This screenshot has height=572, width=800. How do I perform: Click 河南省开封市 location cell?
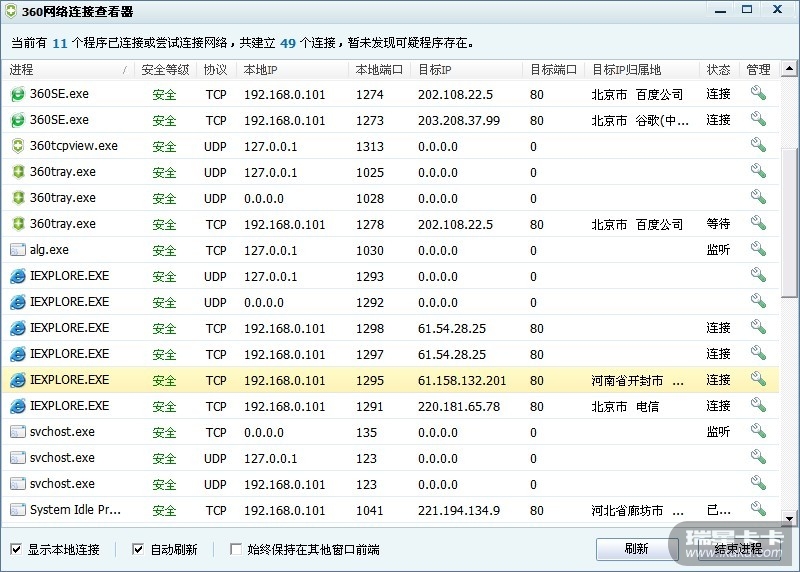[638, 381]
